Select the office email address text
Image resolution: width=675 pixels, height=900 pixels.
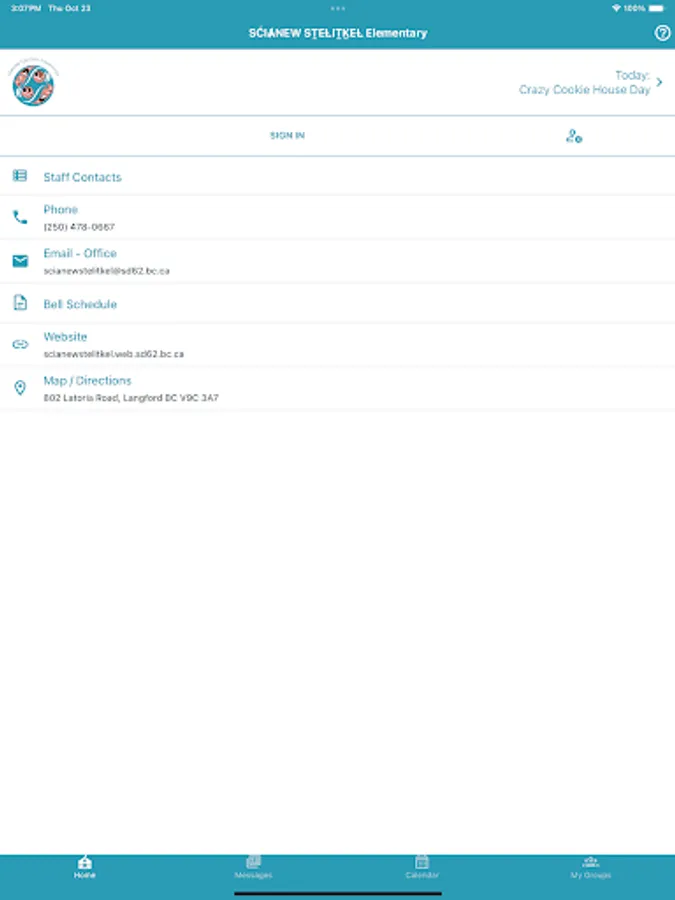pos(106,271)
